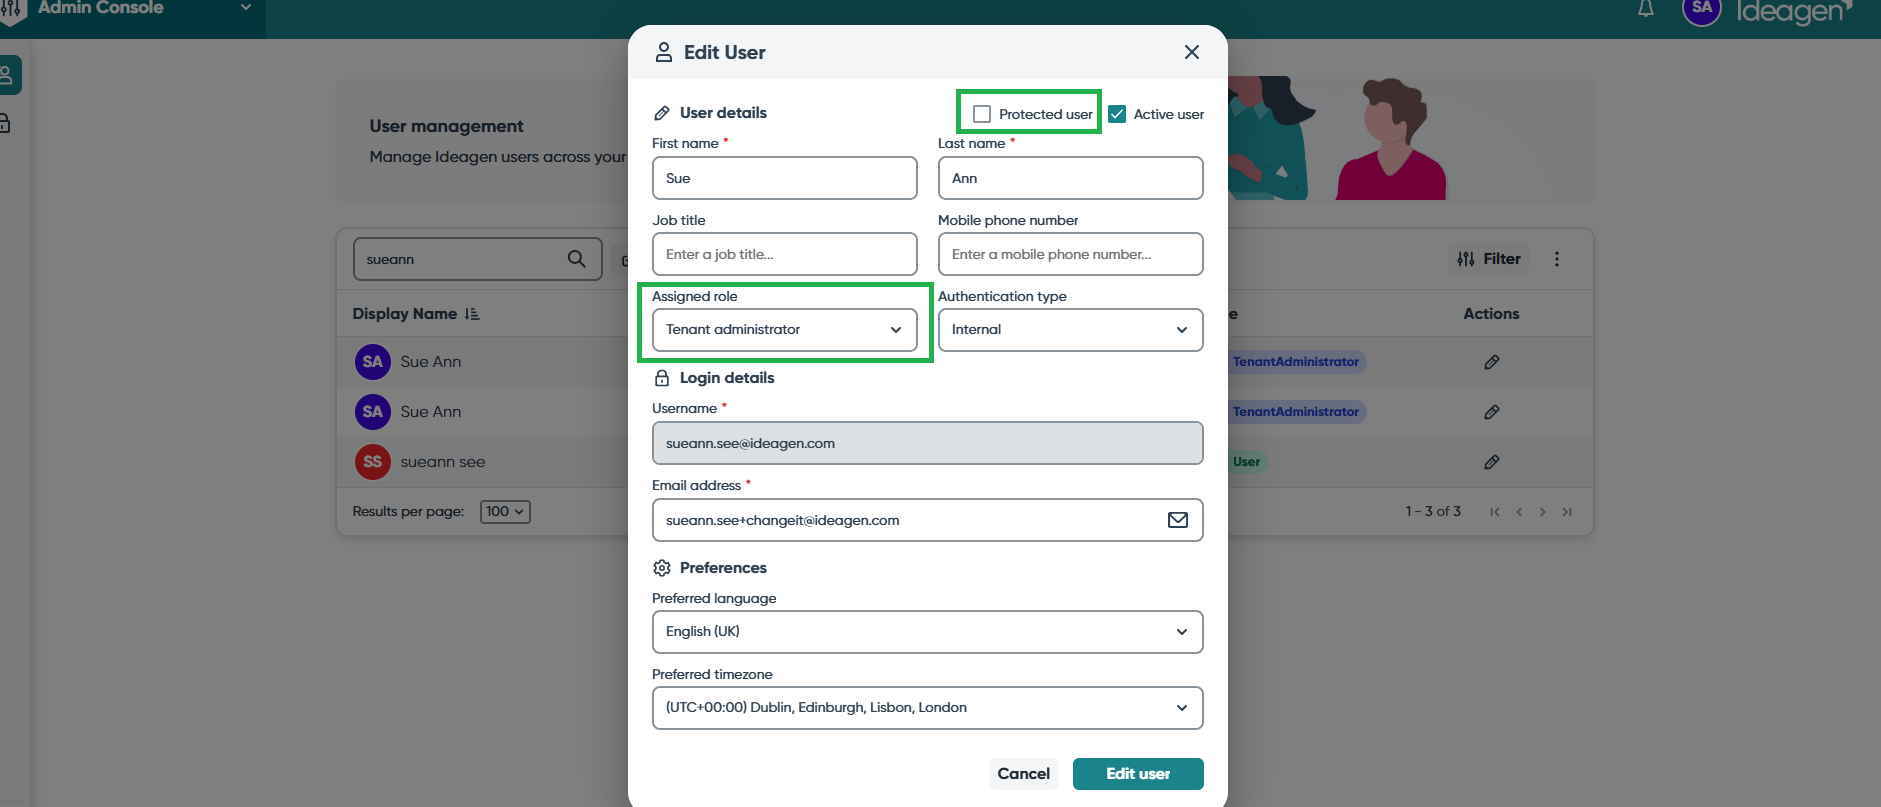
Task: Click the Edit user button
Action: 1137,774
